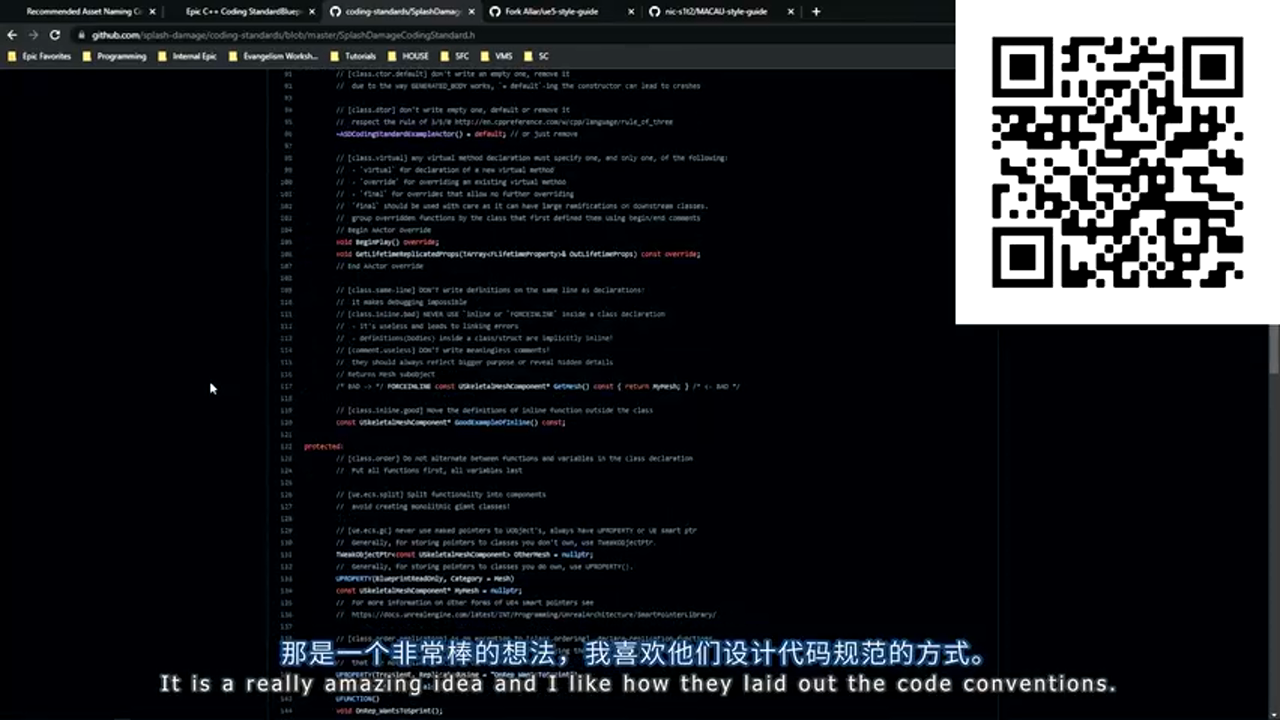1280x720 pixels.
Task: Click the browser forward arrow
Action: tap(33, 35)
